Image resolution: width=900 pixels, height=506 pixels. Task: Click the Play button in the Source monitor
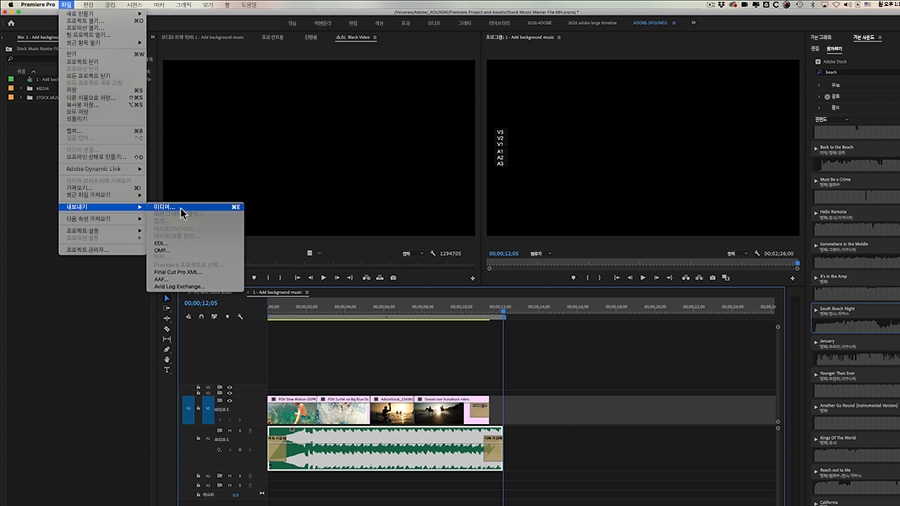323,277
